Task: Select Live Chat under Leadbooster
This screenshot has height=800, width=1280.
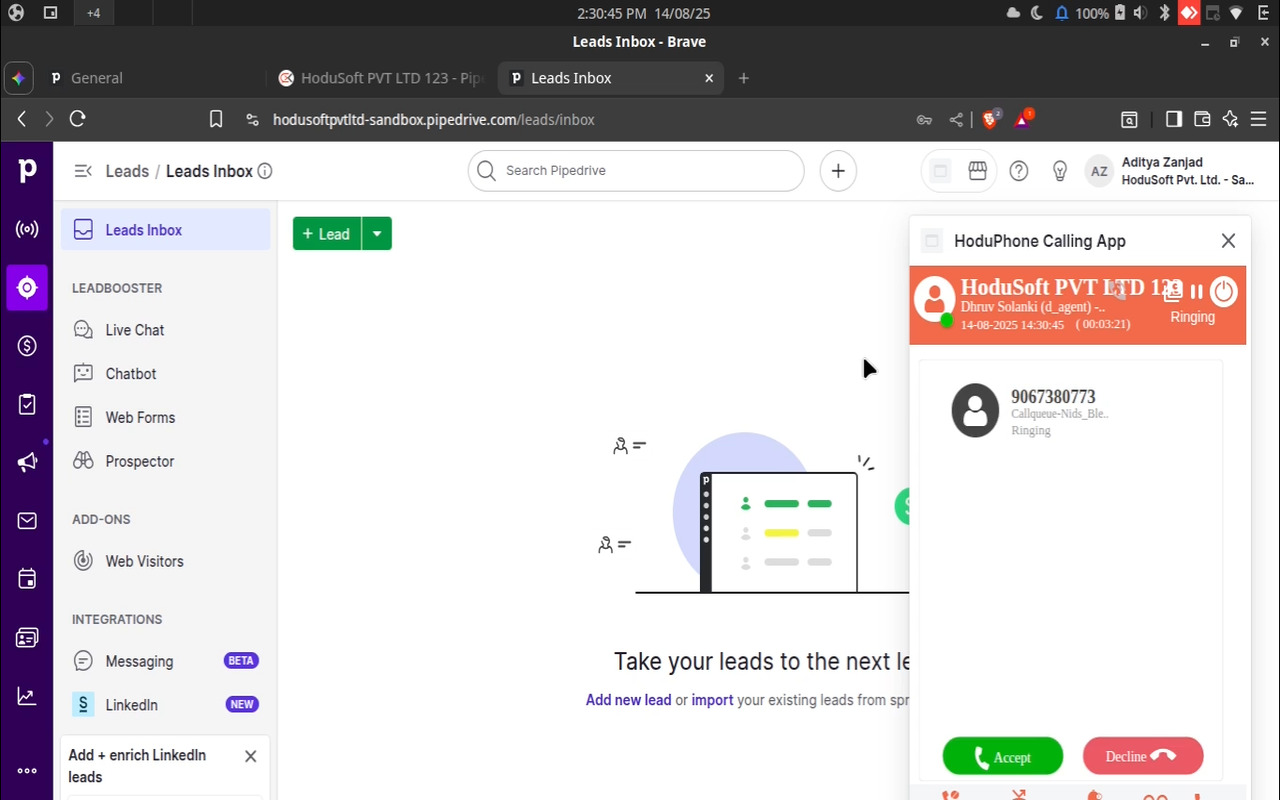Action: click(x=134, y=330)
